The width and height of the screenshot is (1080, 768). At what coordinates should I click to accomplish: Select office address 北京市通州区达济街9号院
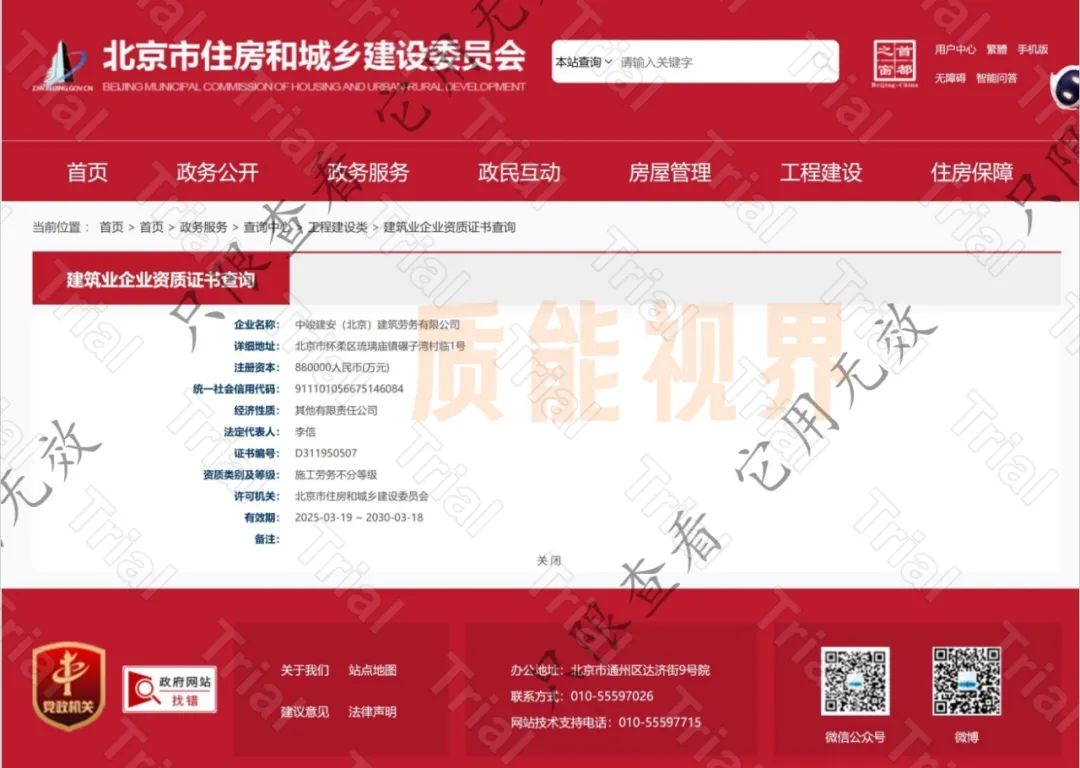pos(640,670)
